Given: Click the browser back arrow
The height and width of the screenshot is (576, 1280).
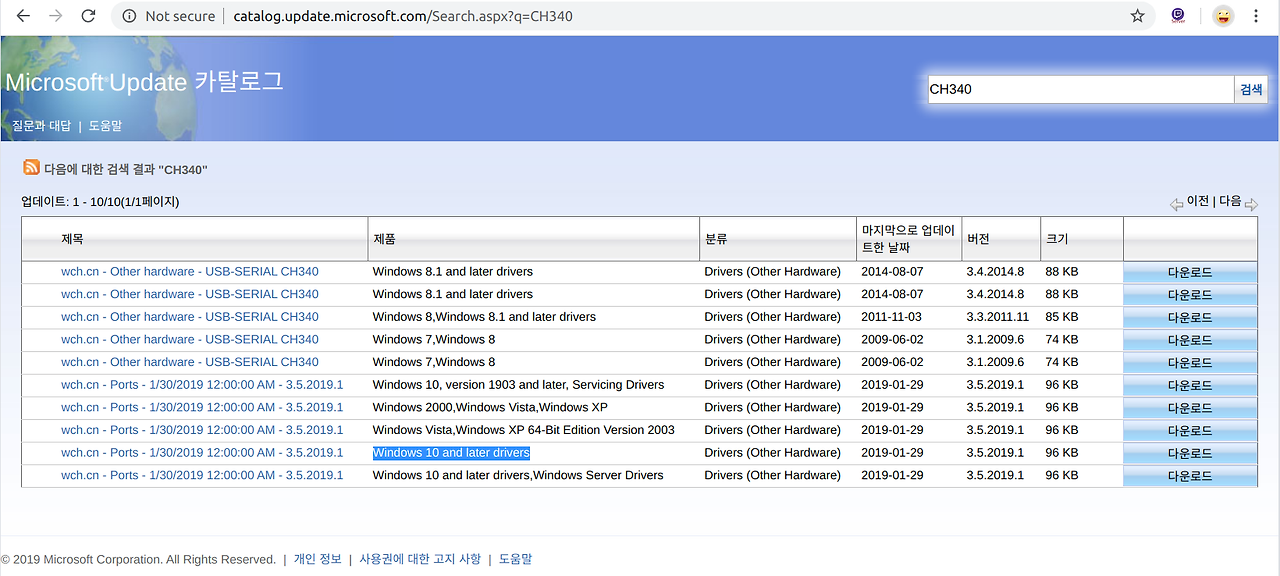Looking at the screenshot, I should coord(23,16).
